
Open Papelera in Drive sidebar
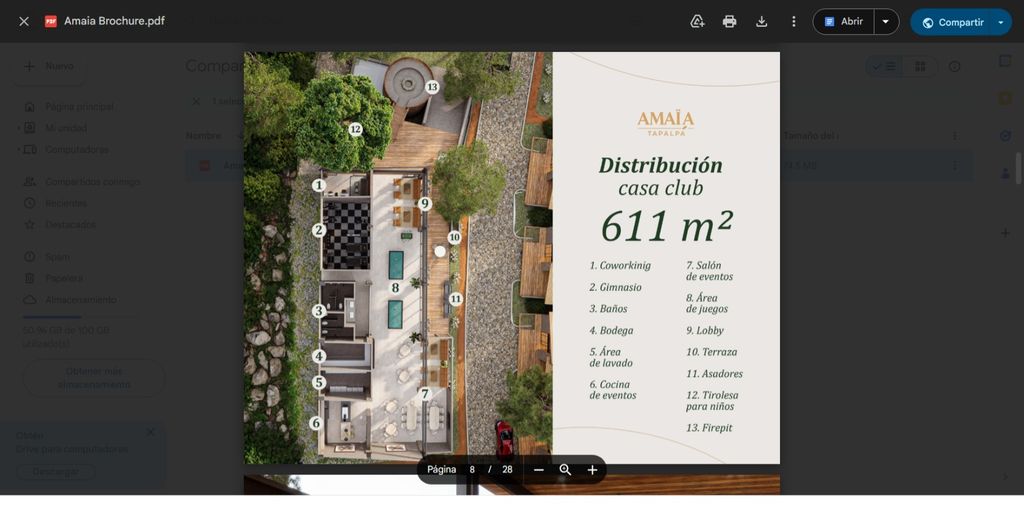(63, 278)
